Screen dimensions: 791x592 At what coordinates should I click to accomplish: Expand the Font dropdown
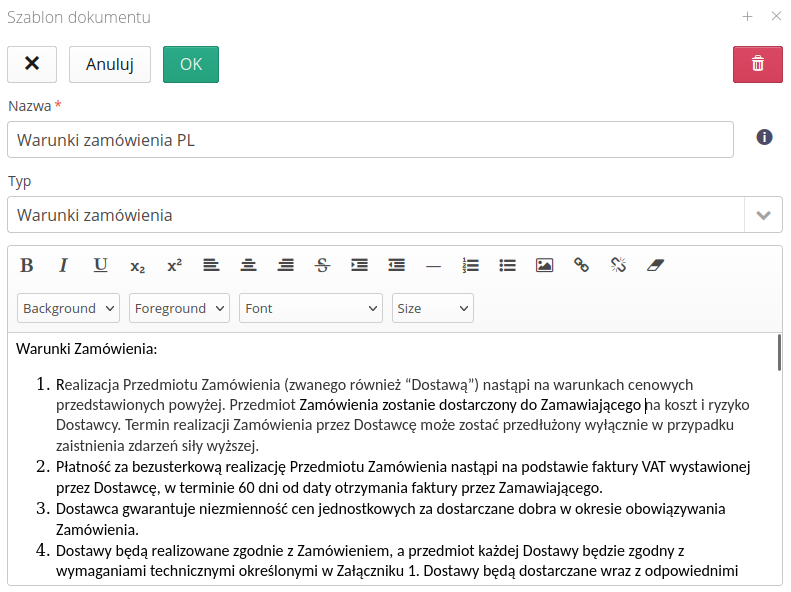coord(311,308)
